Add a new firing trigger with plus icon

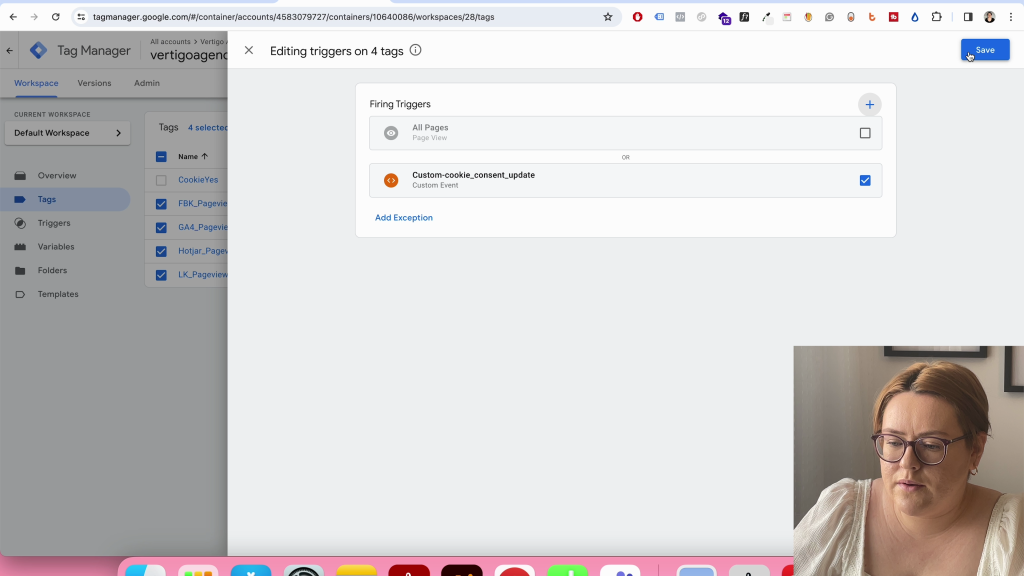pyautogui.click(x=869, y=104)
